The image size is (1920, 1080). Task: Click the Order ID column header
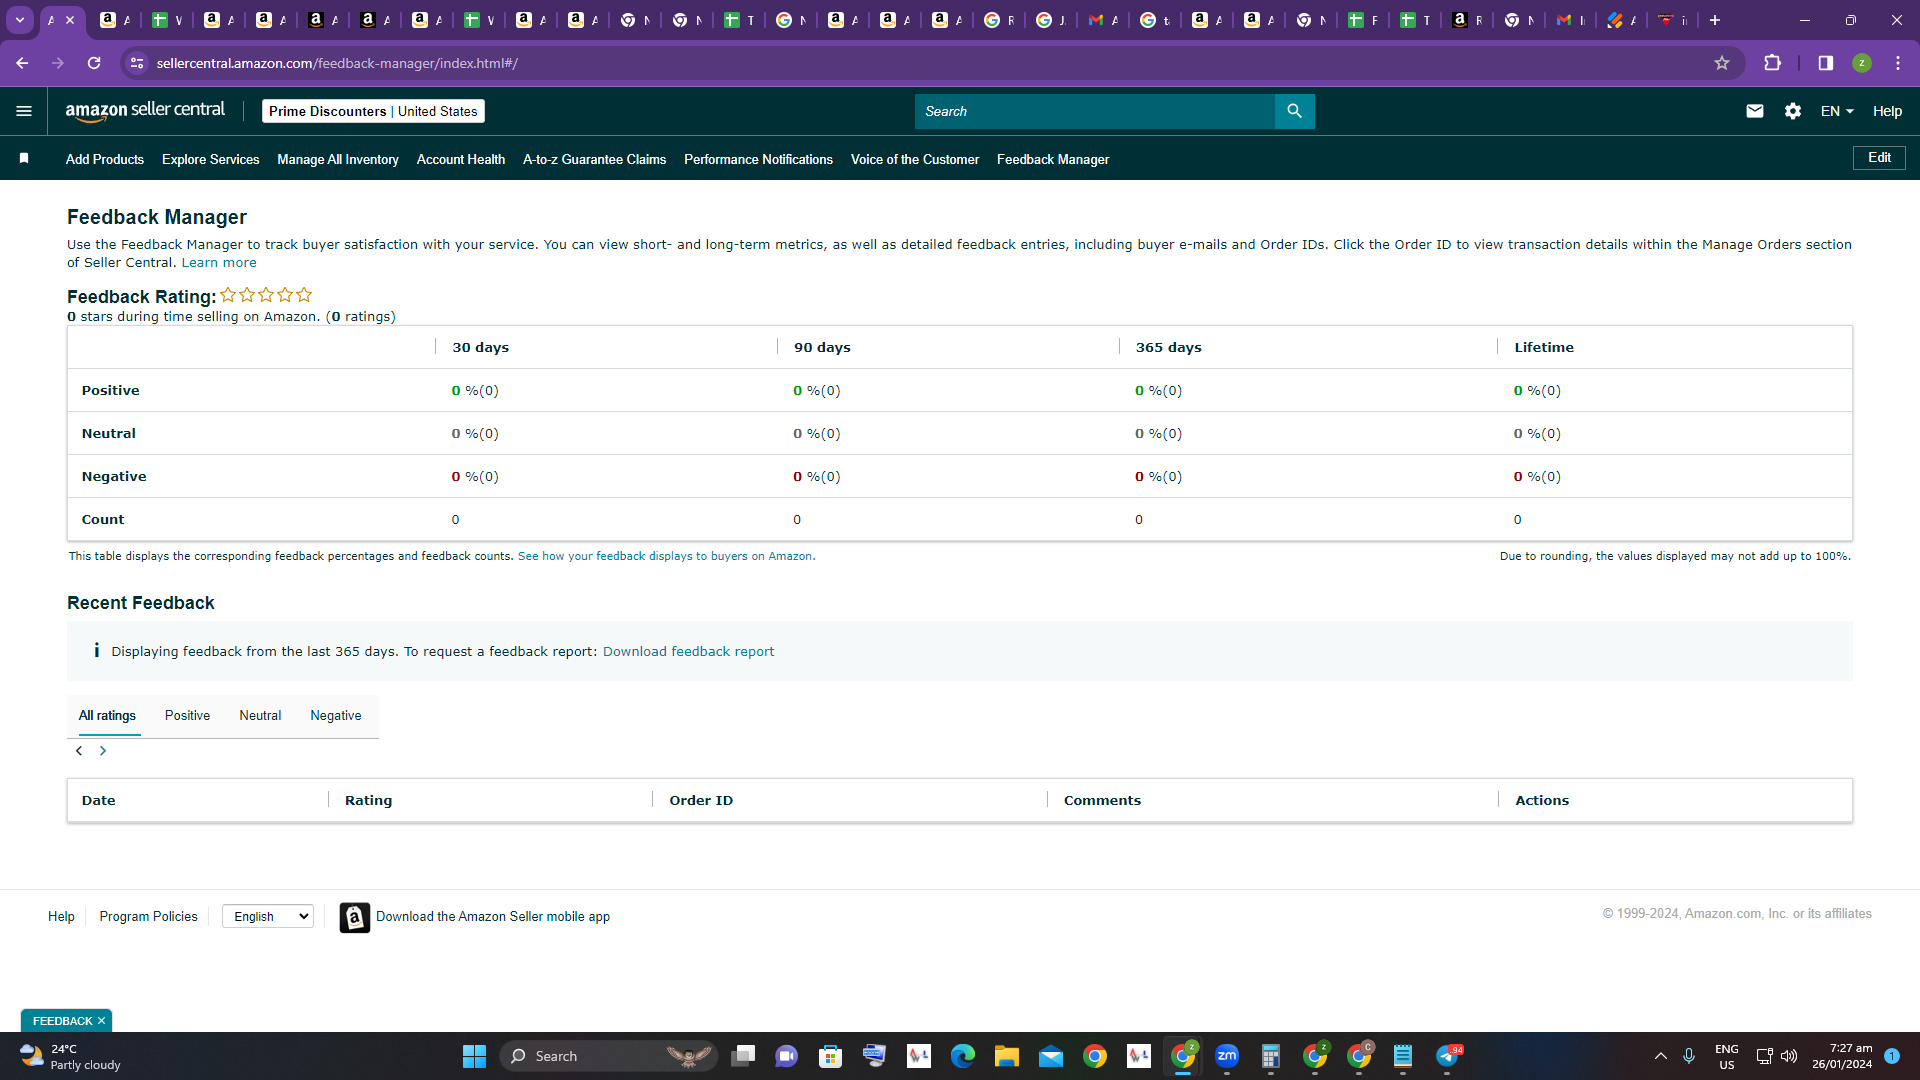click(701, 800)
